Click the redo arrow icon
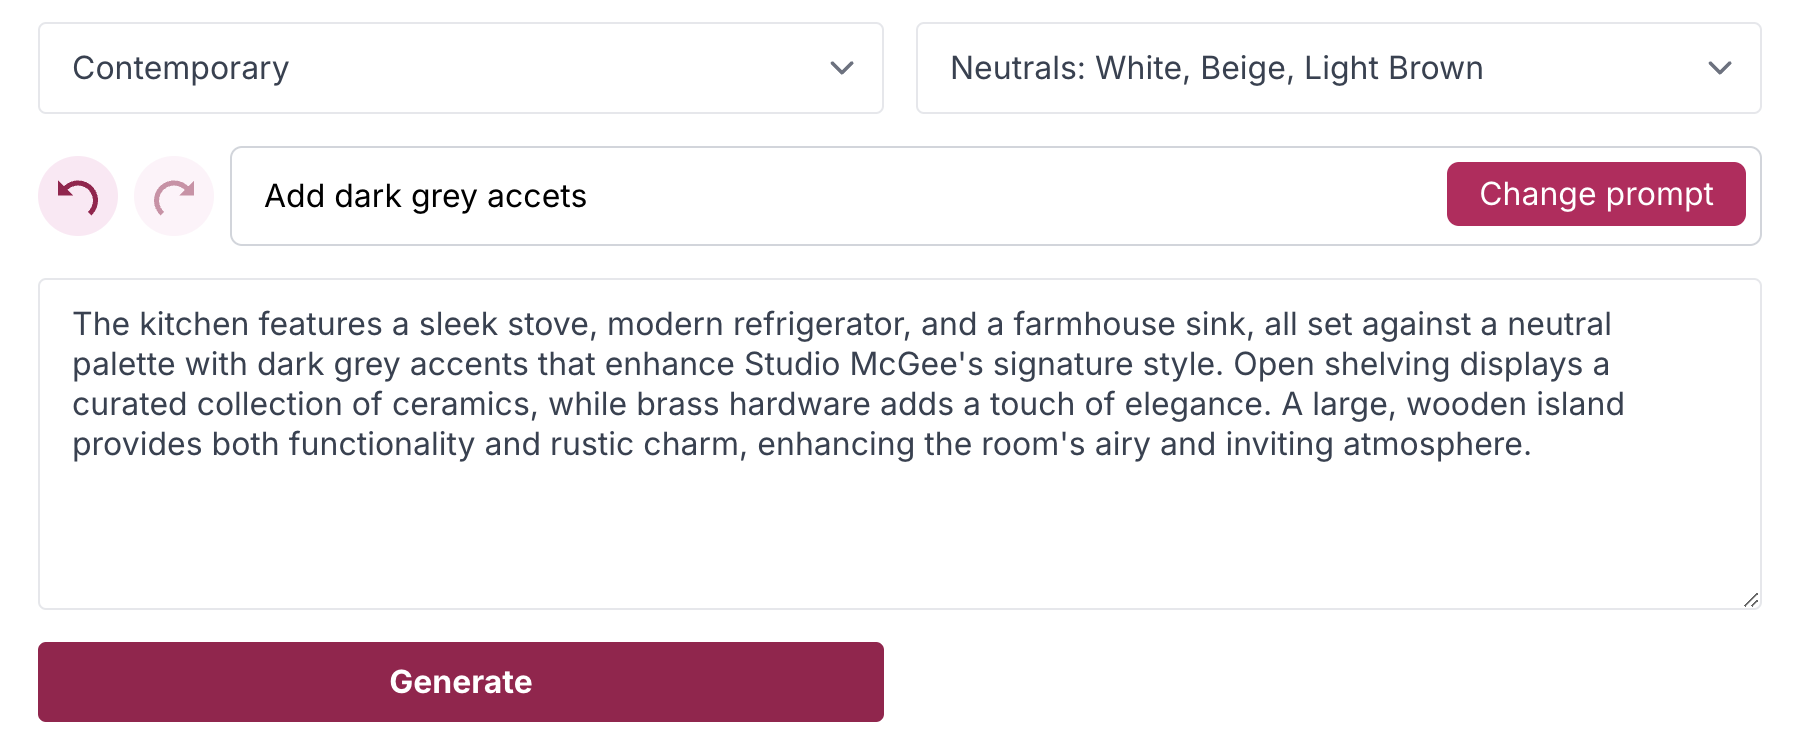Viewport: 1798px width, 750px height. click(x=174, y=196)
